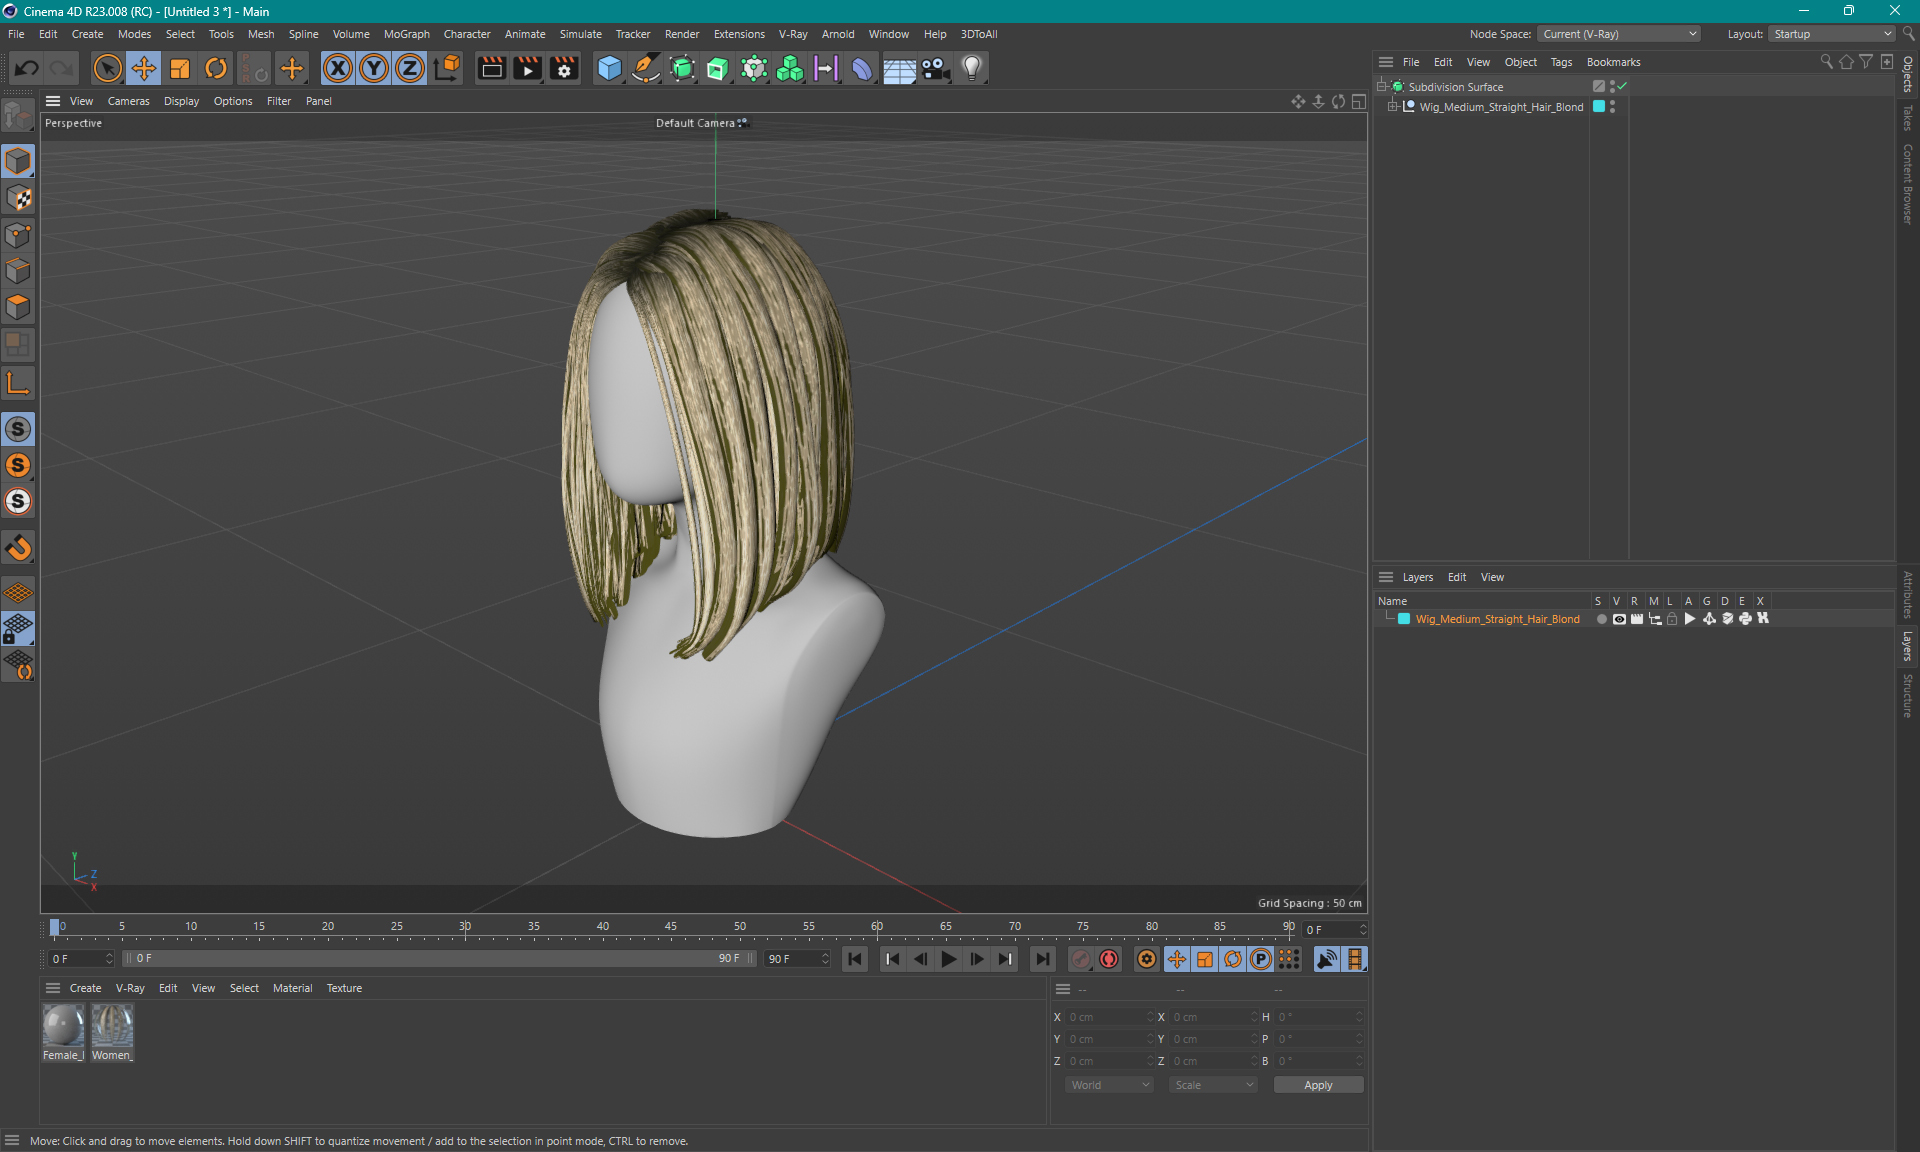The width and height of the screenshot is (1920, 1152).
Task: Toggle Enable Axis L-shaped icon
Action: click(18, 383)
